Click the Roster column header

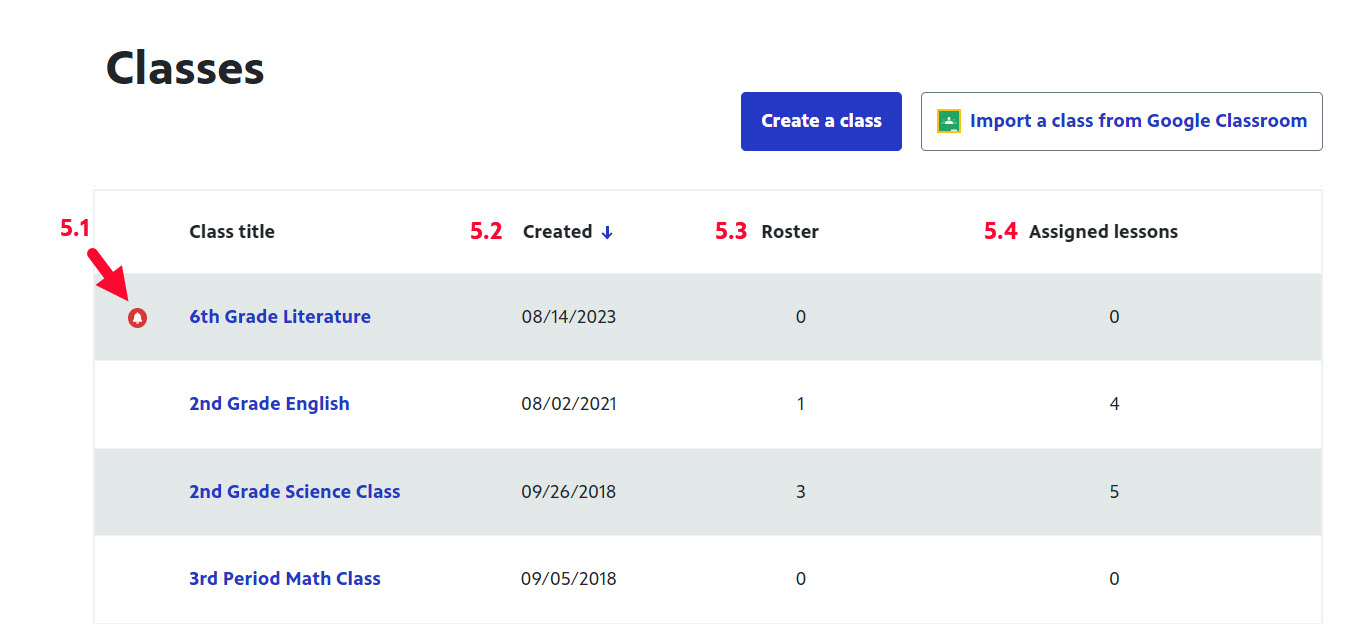(790, 232)
